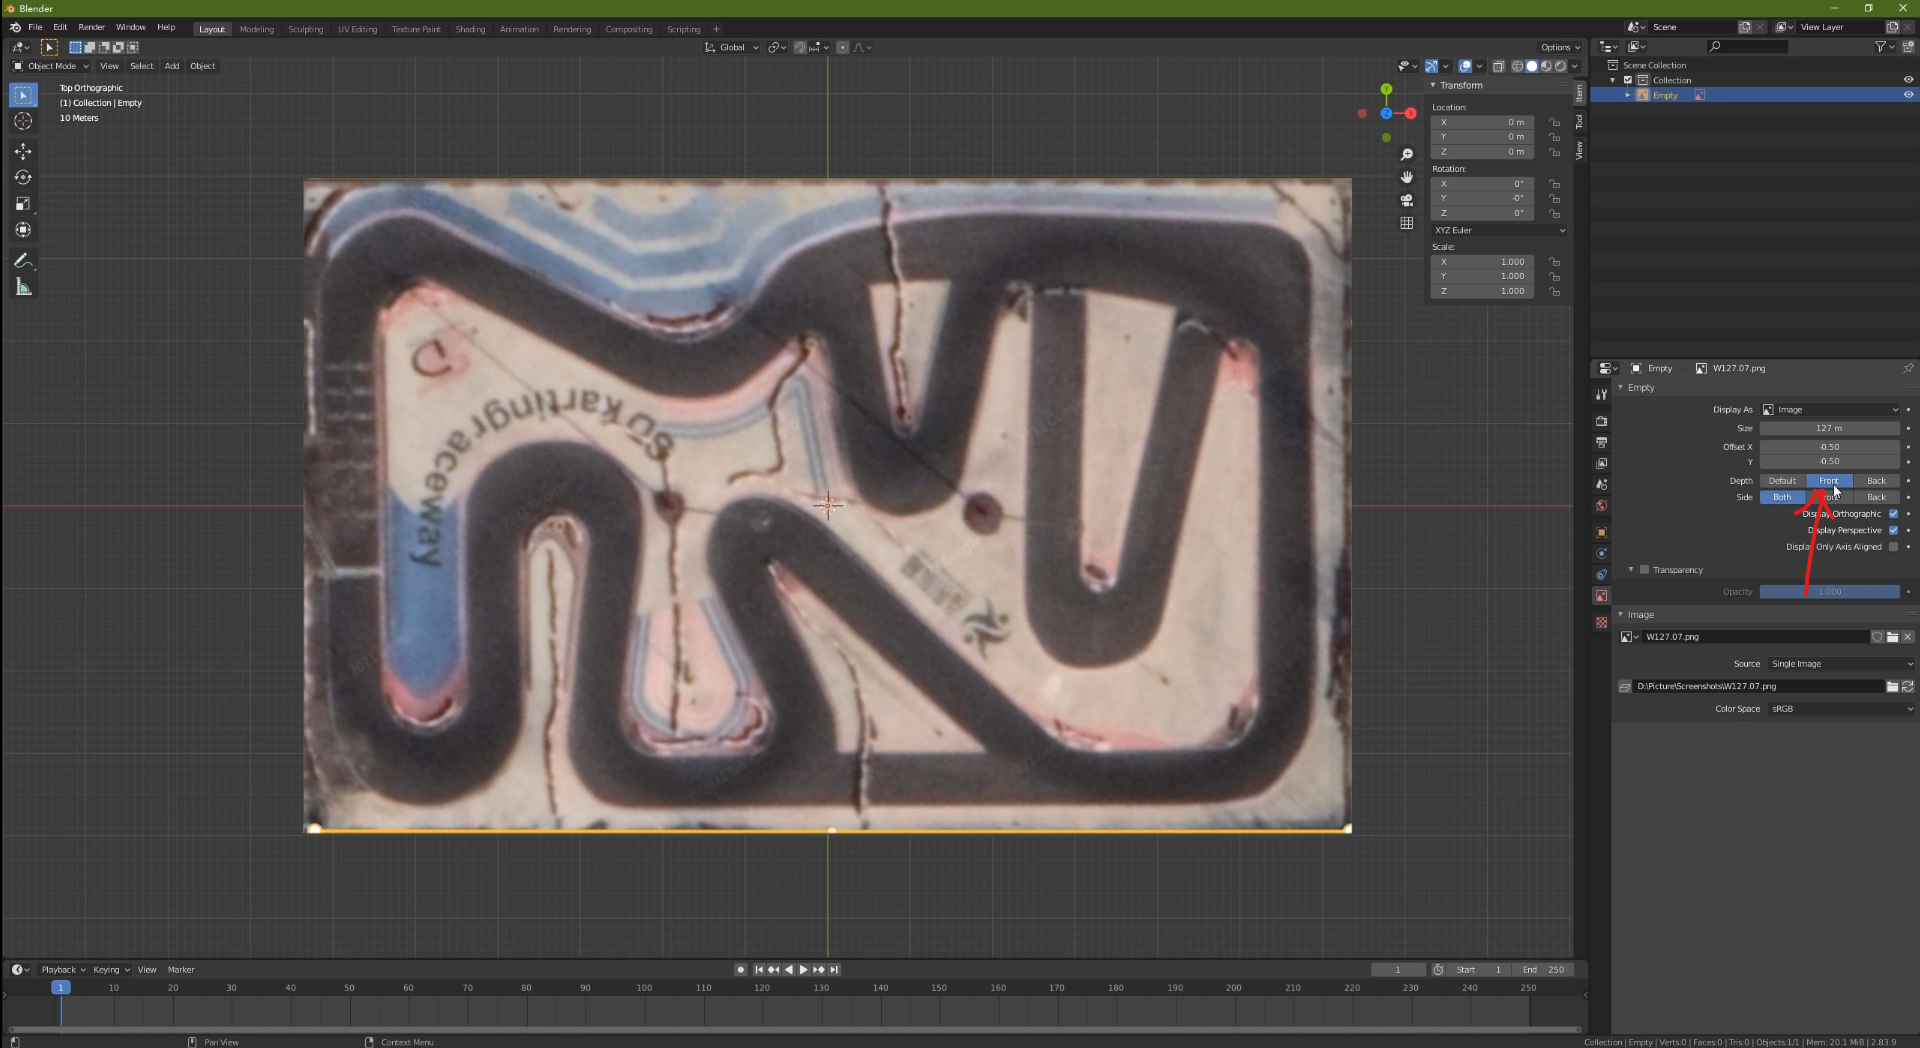Toggle the camera view gizmo
Screen dimensions: 1920x1048
coord(1407,200)
